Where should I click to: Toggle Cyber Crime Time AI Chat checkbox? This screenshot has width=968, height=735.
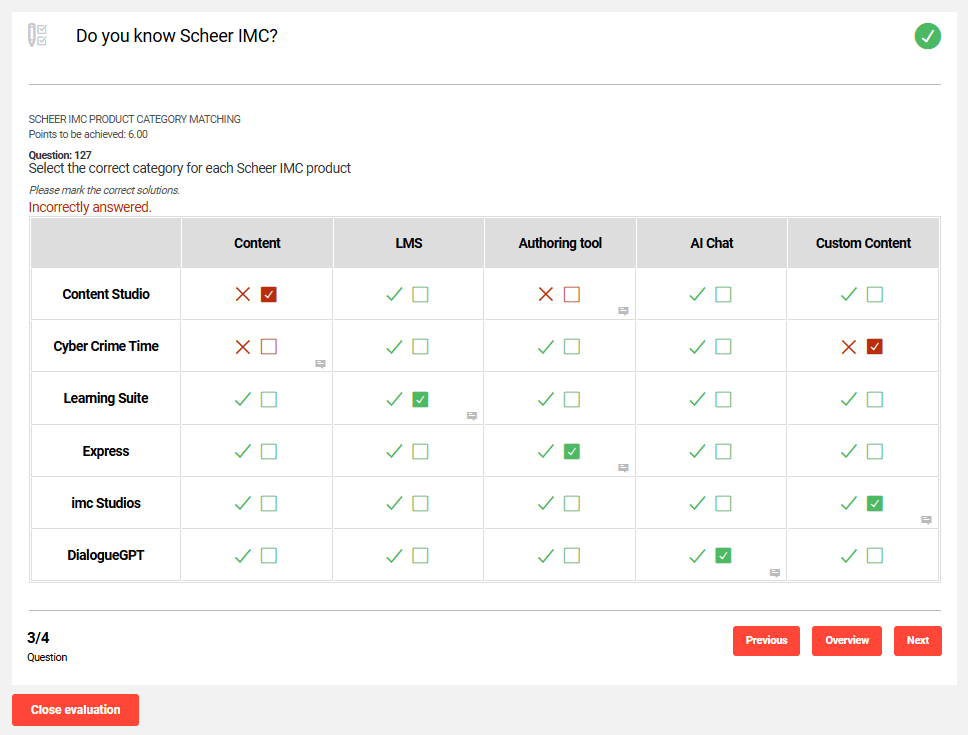724,347
